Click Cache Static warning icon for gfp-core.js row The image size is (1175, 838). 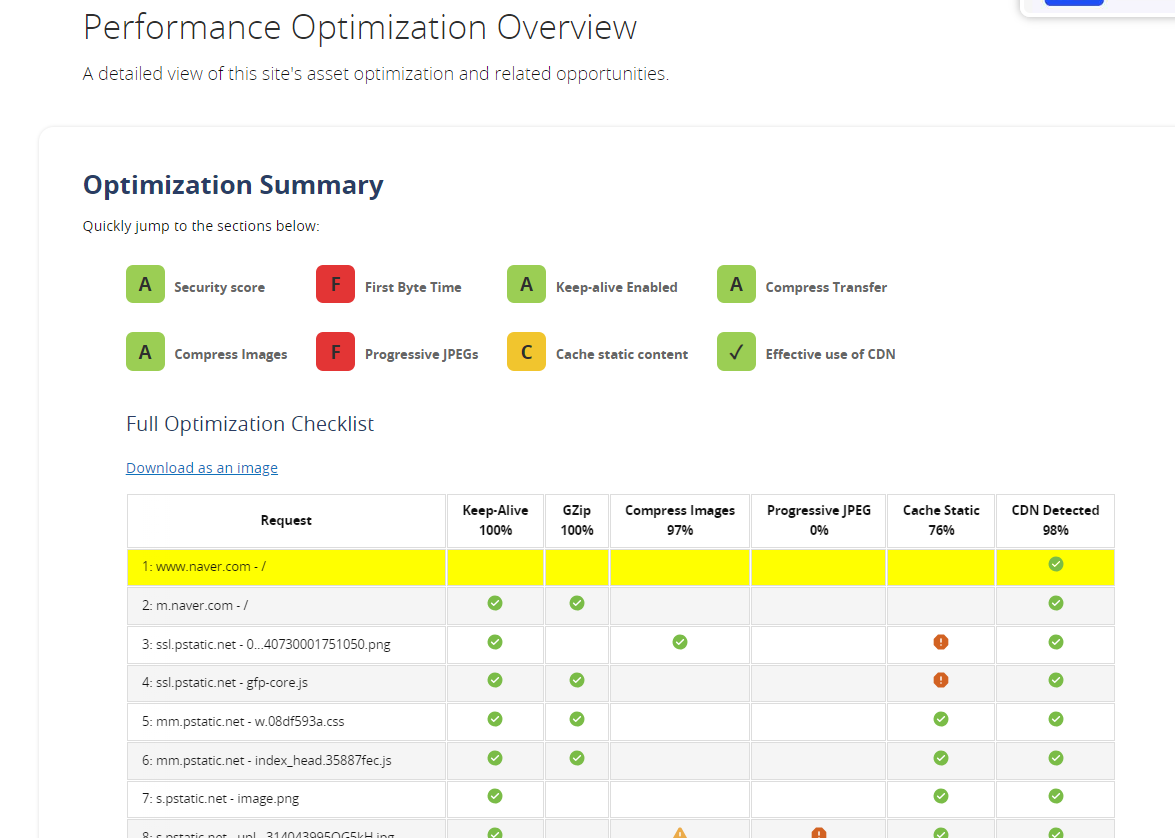(941, 681)
